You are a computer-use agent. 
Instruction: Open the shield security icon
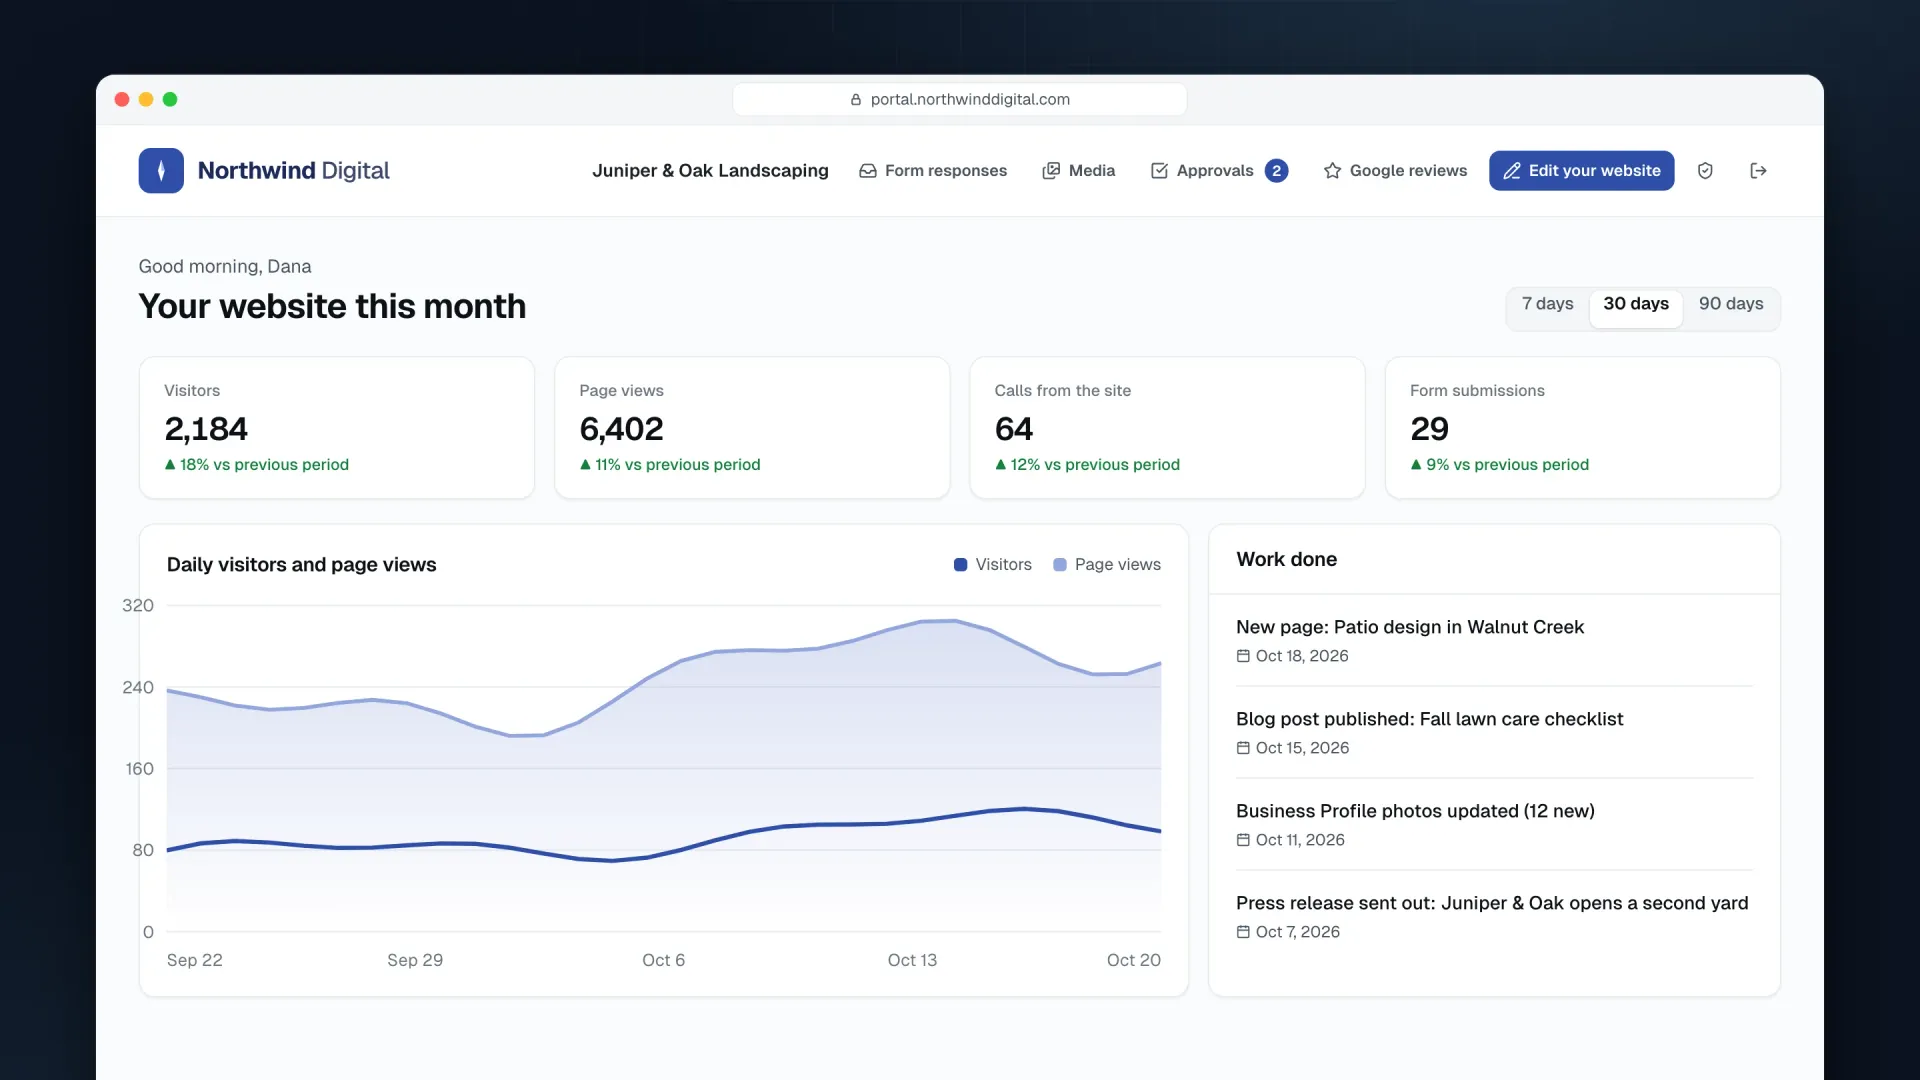point(1705,171)
